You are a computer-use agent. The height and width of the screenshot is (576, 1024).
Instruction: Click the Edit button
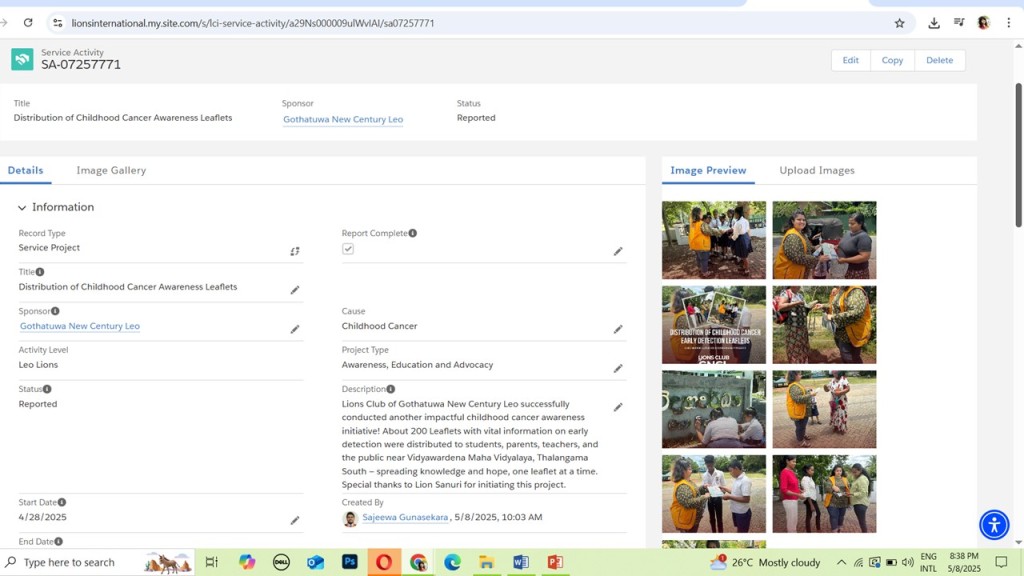(850, 60)
